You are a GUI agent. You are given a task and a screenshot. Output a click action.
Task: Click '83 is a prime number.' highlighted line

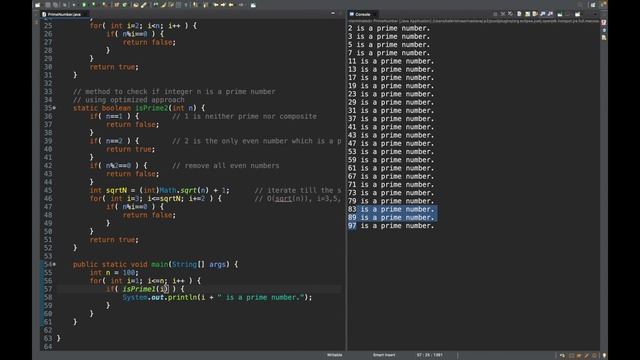391,209
